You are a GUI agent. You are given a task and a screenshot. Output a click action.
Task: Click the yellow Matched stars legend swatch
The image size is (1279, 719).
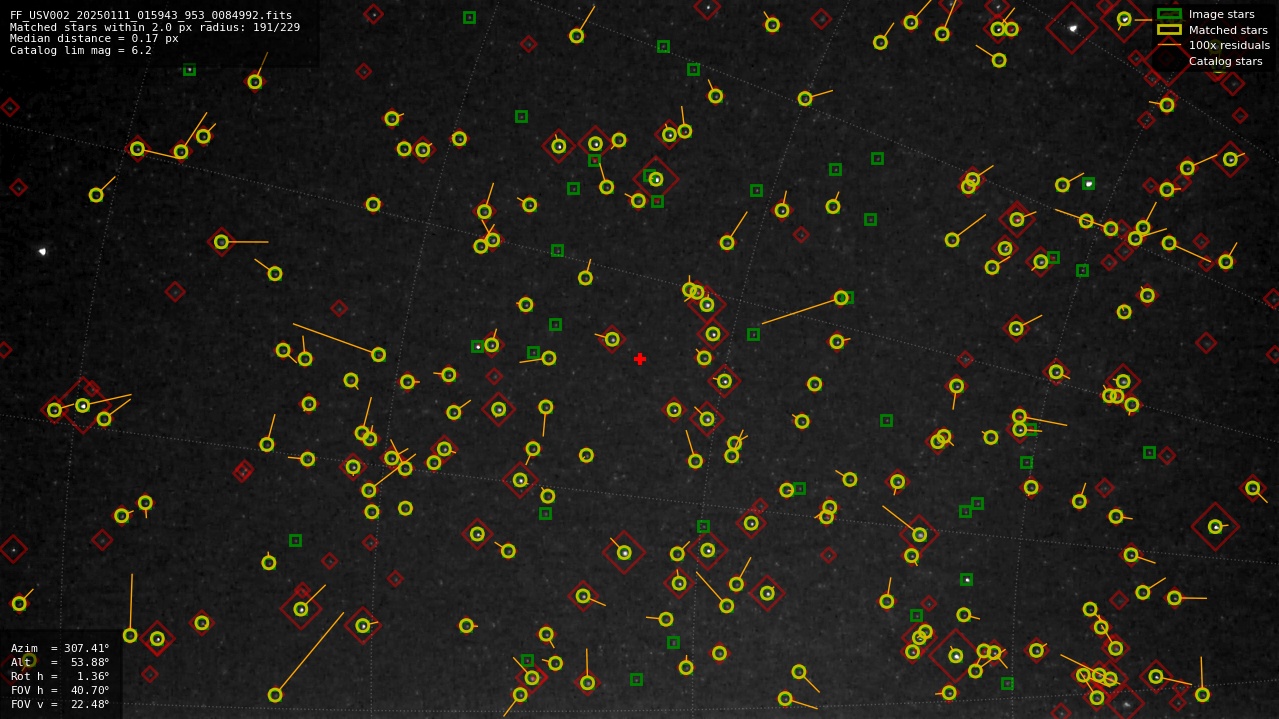pos(1169,30)
